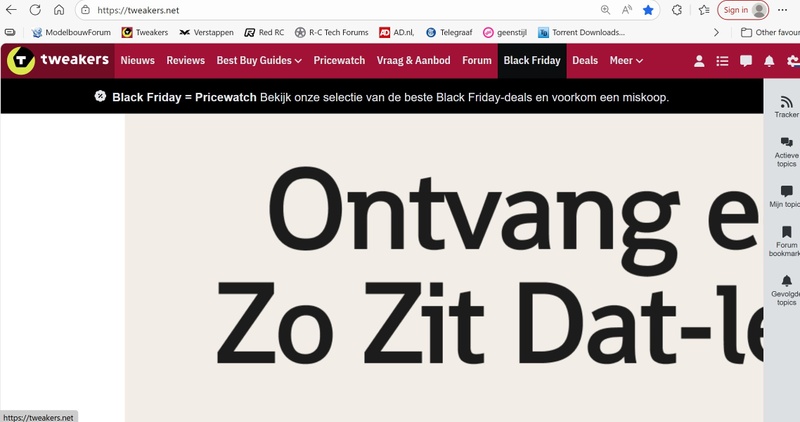Click the Black Friday = Pricewatch banner
This screenshot has height=422, width=800.
[382, 96]
